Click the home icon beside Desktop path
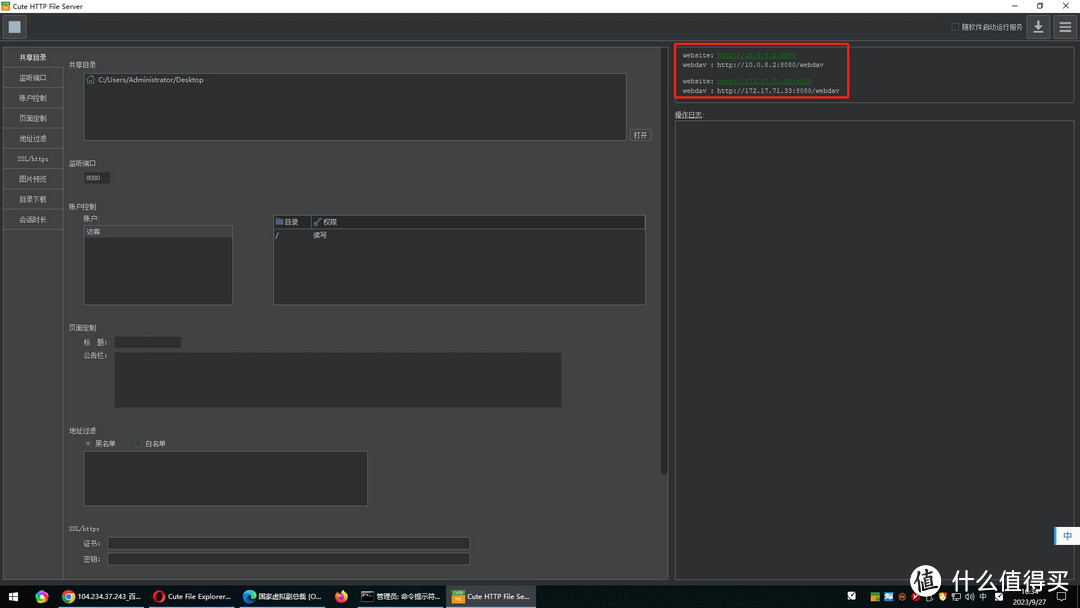This screenshot has height=608, width=1080. tap(90, 80)
